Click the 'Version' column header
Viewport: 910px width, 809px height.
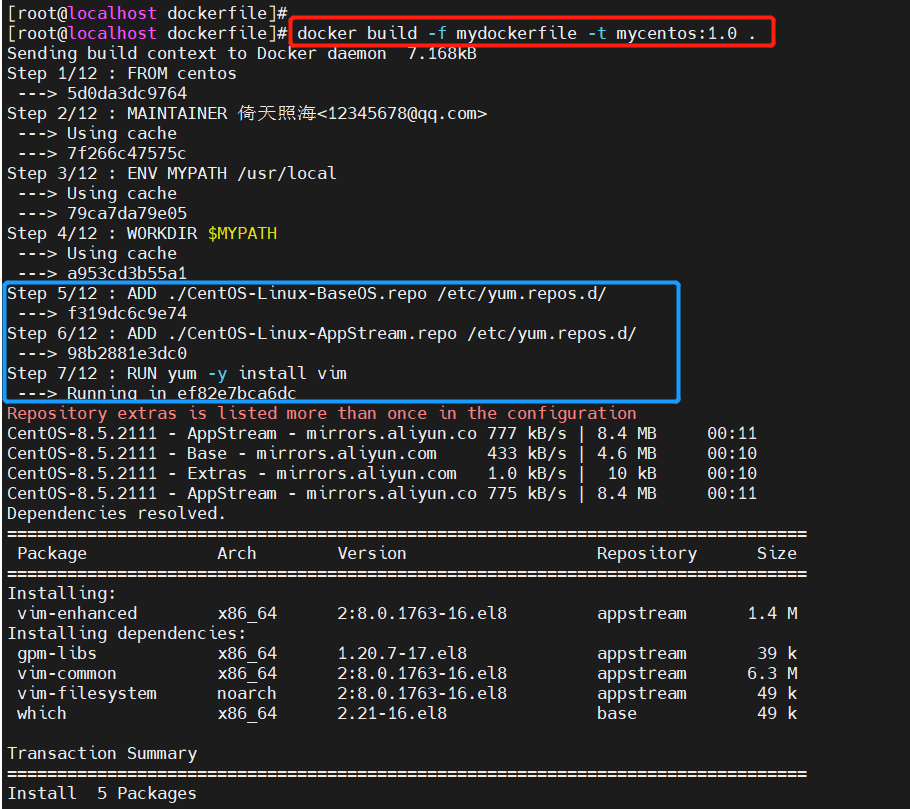click(x=372, y=554)
